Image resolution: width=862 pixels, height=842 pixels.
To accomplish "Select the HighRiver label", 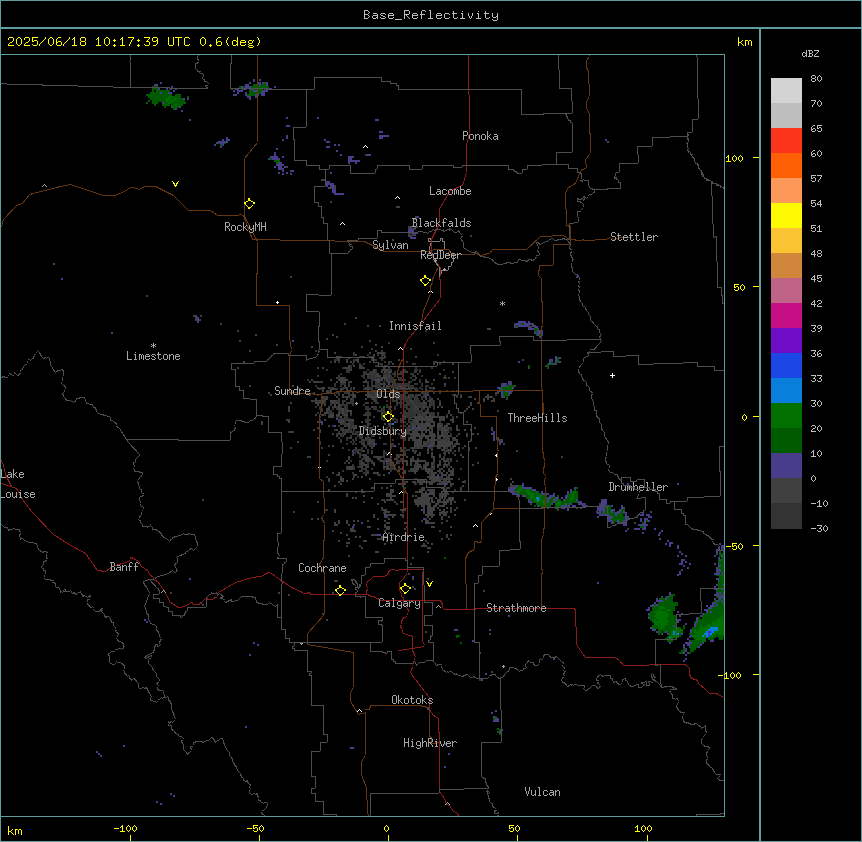I will point(430,743).
